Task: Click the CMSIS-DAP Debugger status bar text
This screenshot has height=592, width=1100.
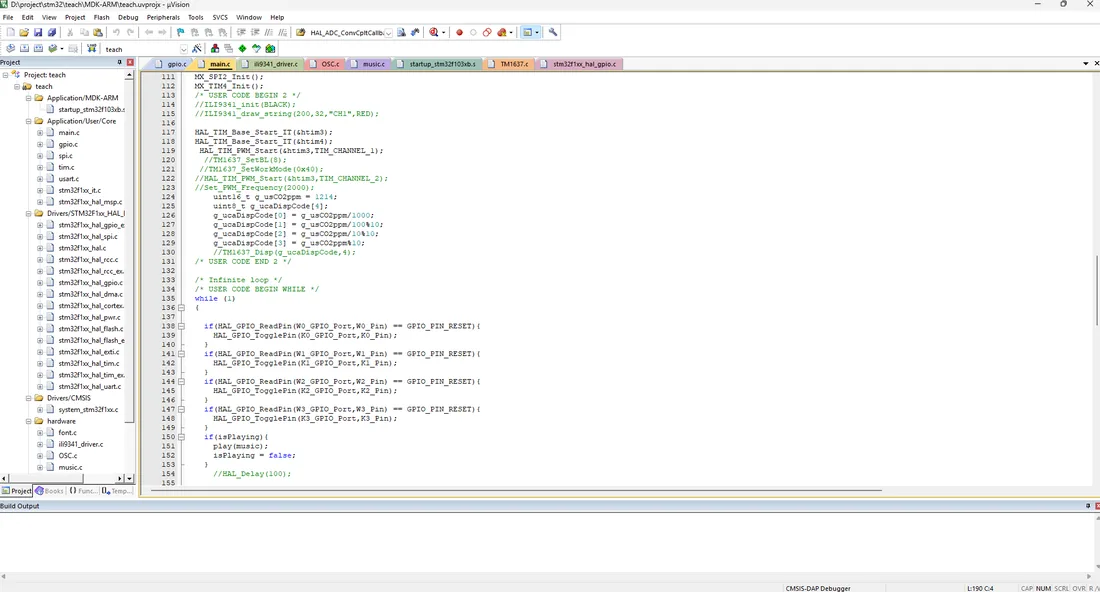Action: 818,588
